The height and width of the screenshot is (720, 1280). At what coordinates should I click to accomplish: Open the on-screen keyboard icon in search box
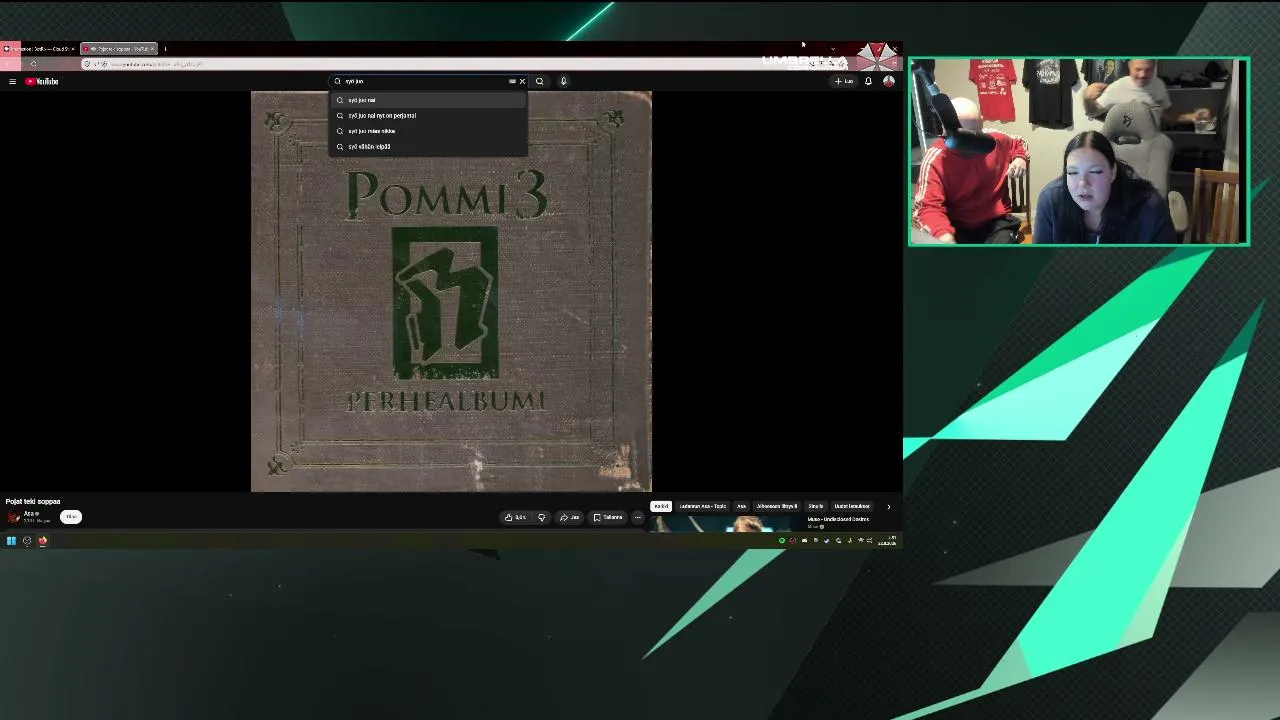pos(512,81)
